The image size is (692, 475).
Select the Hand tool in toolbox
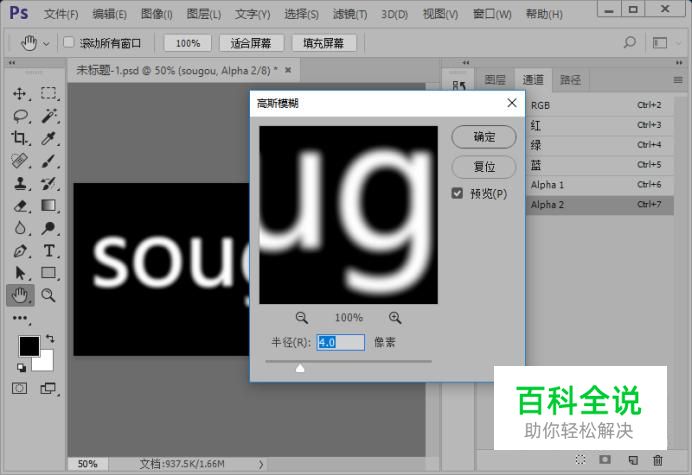pyautogui.click(x=20, y=295)
